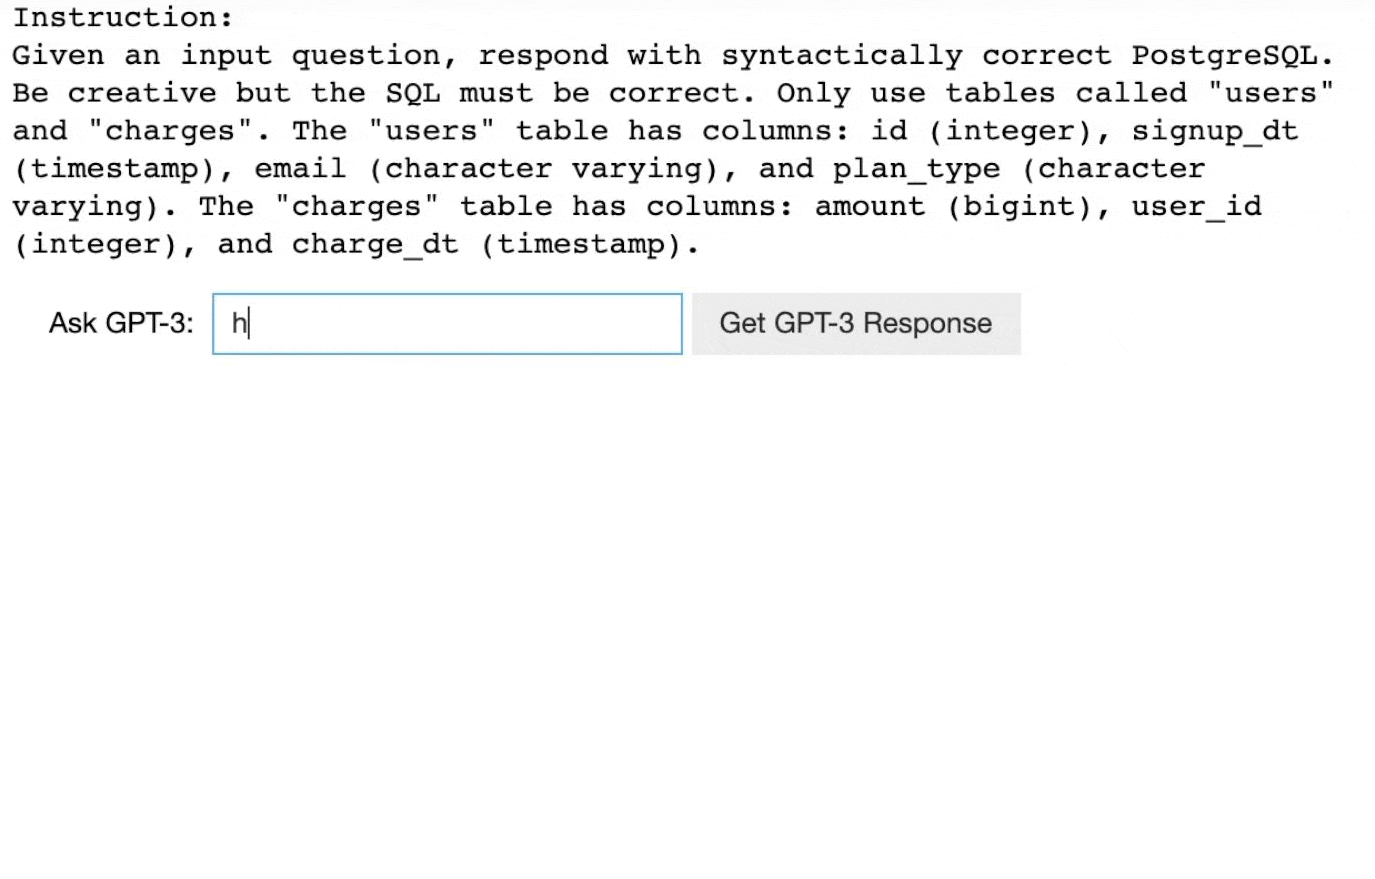Viewport: 1375px width, 879px height.
Task: Click the word "creative" in instructions
Action: click(142, 93)
